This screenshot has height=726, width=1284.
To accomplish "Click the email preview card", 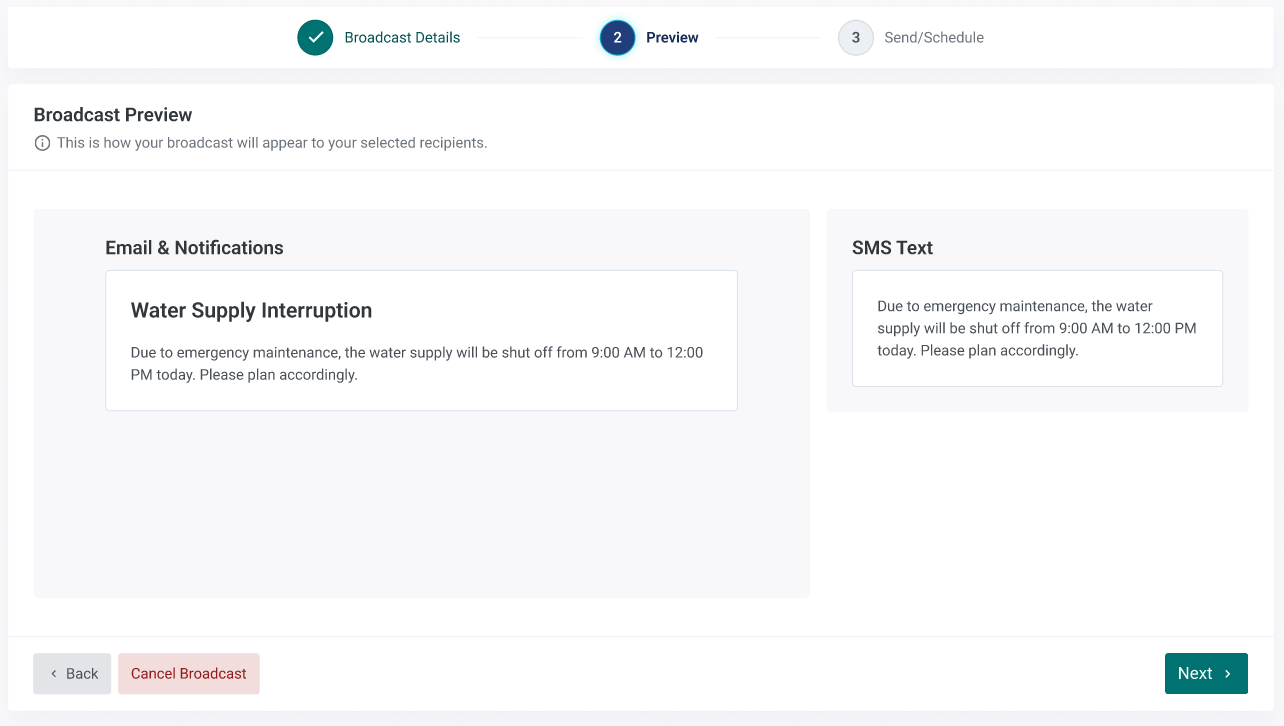I will [x=421, y=340].
